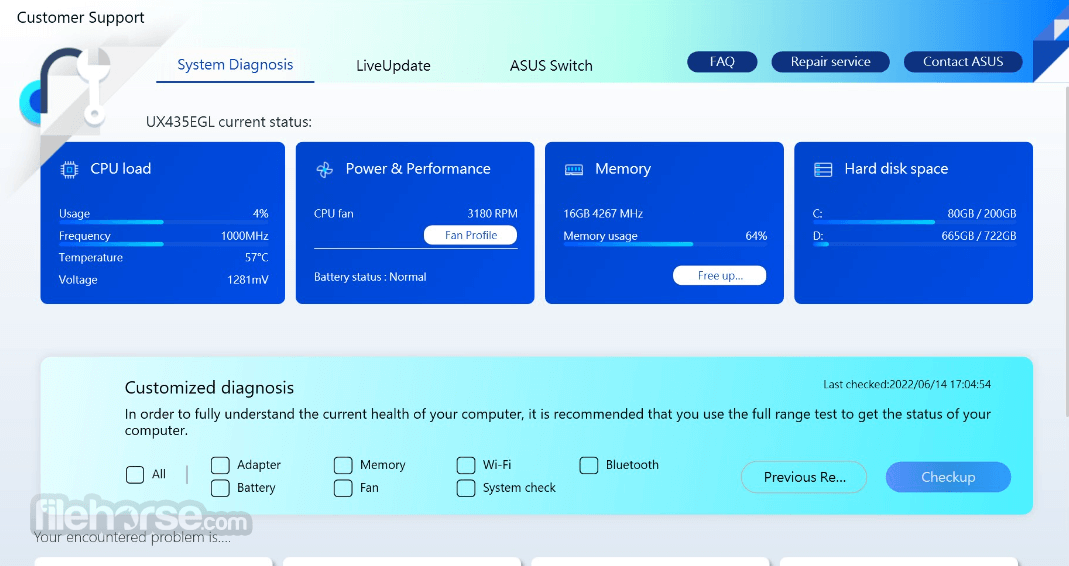Open the ASUS Switch tab

(x=551, y=66)
